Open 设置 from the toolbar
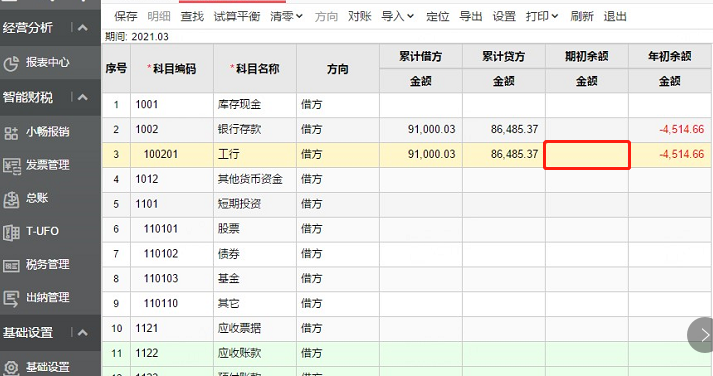 (504, 16)
